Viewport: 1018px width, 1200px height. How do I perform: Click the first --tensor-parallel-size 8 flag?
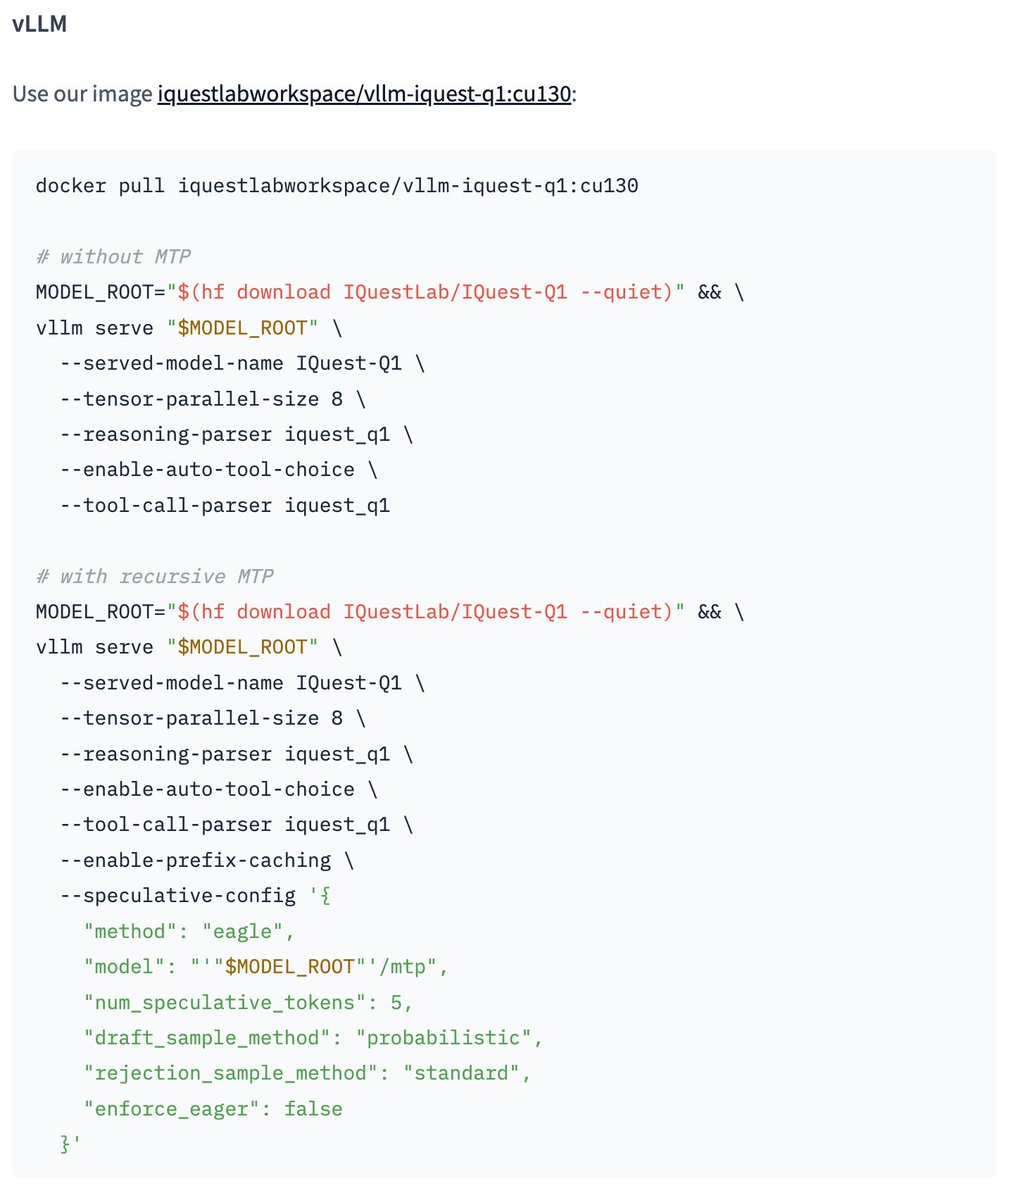pos(212,399)
